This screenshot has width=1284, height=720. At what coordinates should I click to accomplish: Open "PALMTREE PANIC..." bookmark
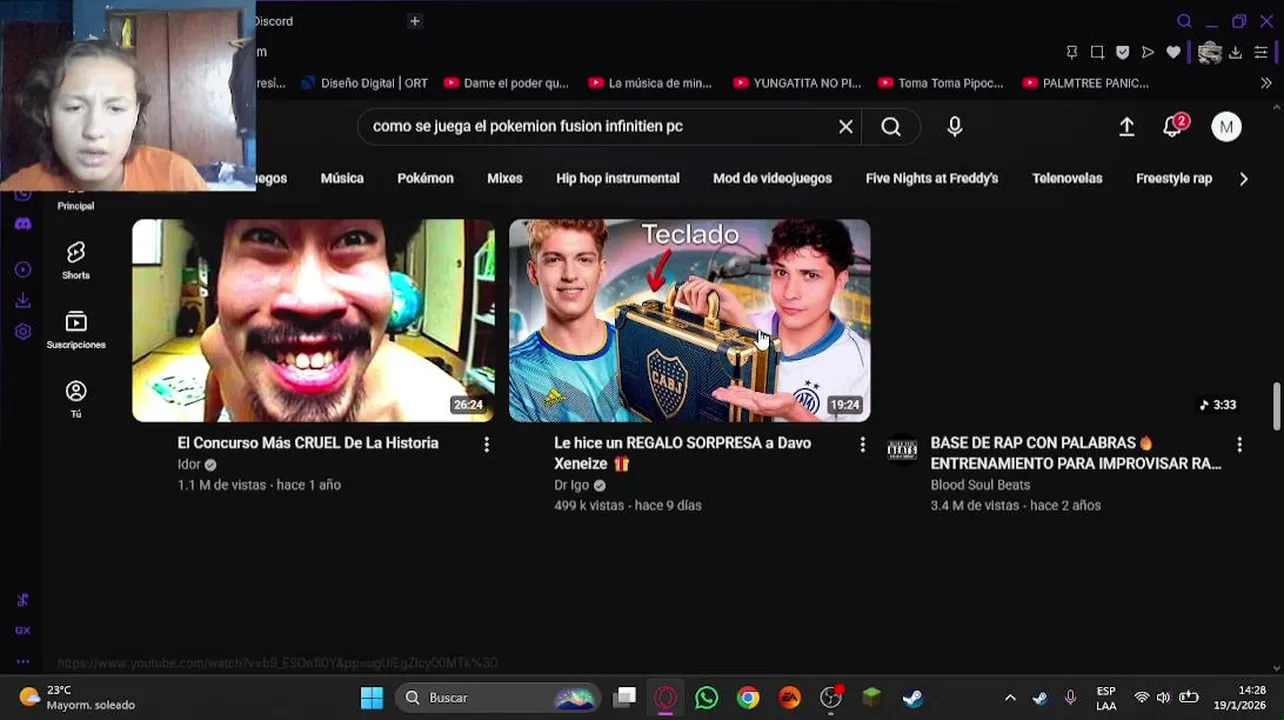(x=1085, y=83)
